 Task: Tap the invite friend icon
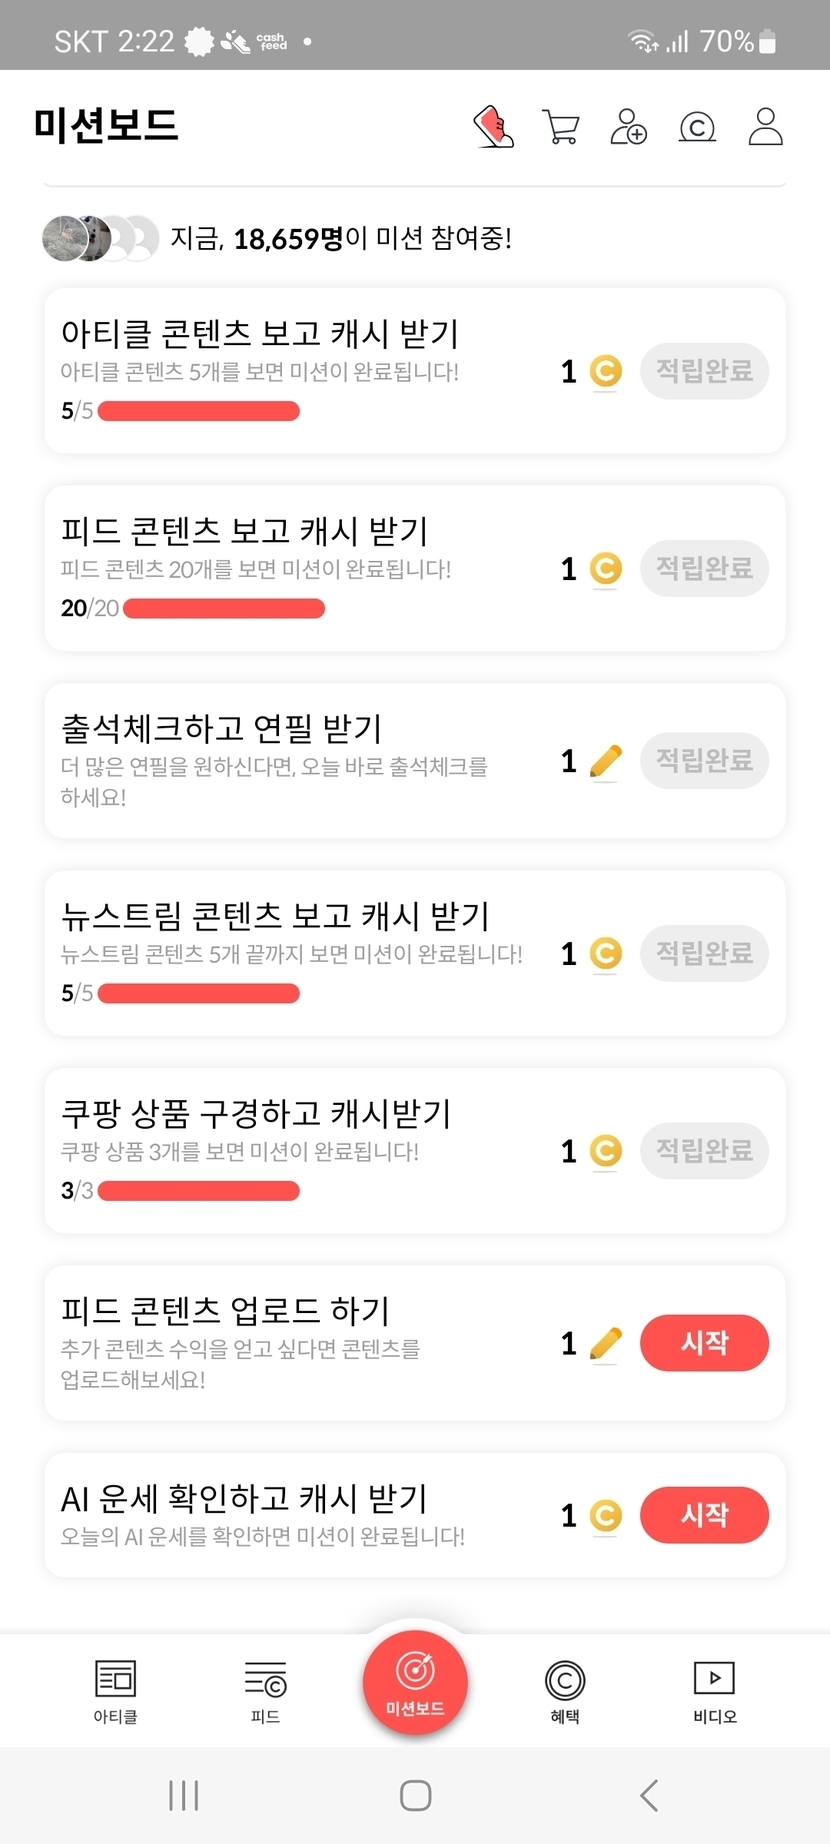tap(628, 127)
